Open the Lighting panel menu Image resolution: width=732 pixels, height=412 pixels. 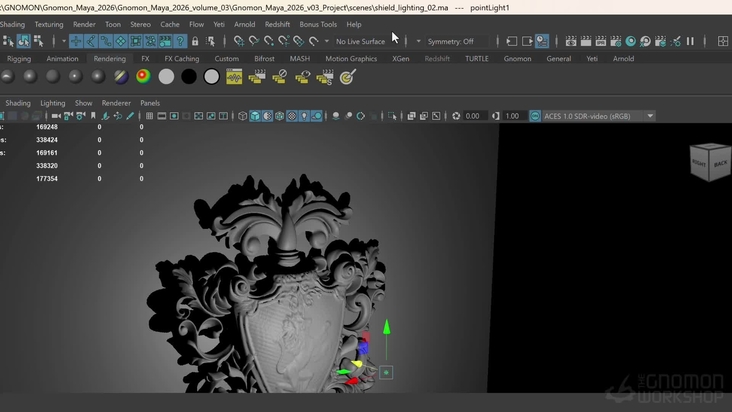click(x=52, y=103)
